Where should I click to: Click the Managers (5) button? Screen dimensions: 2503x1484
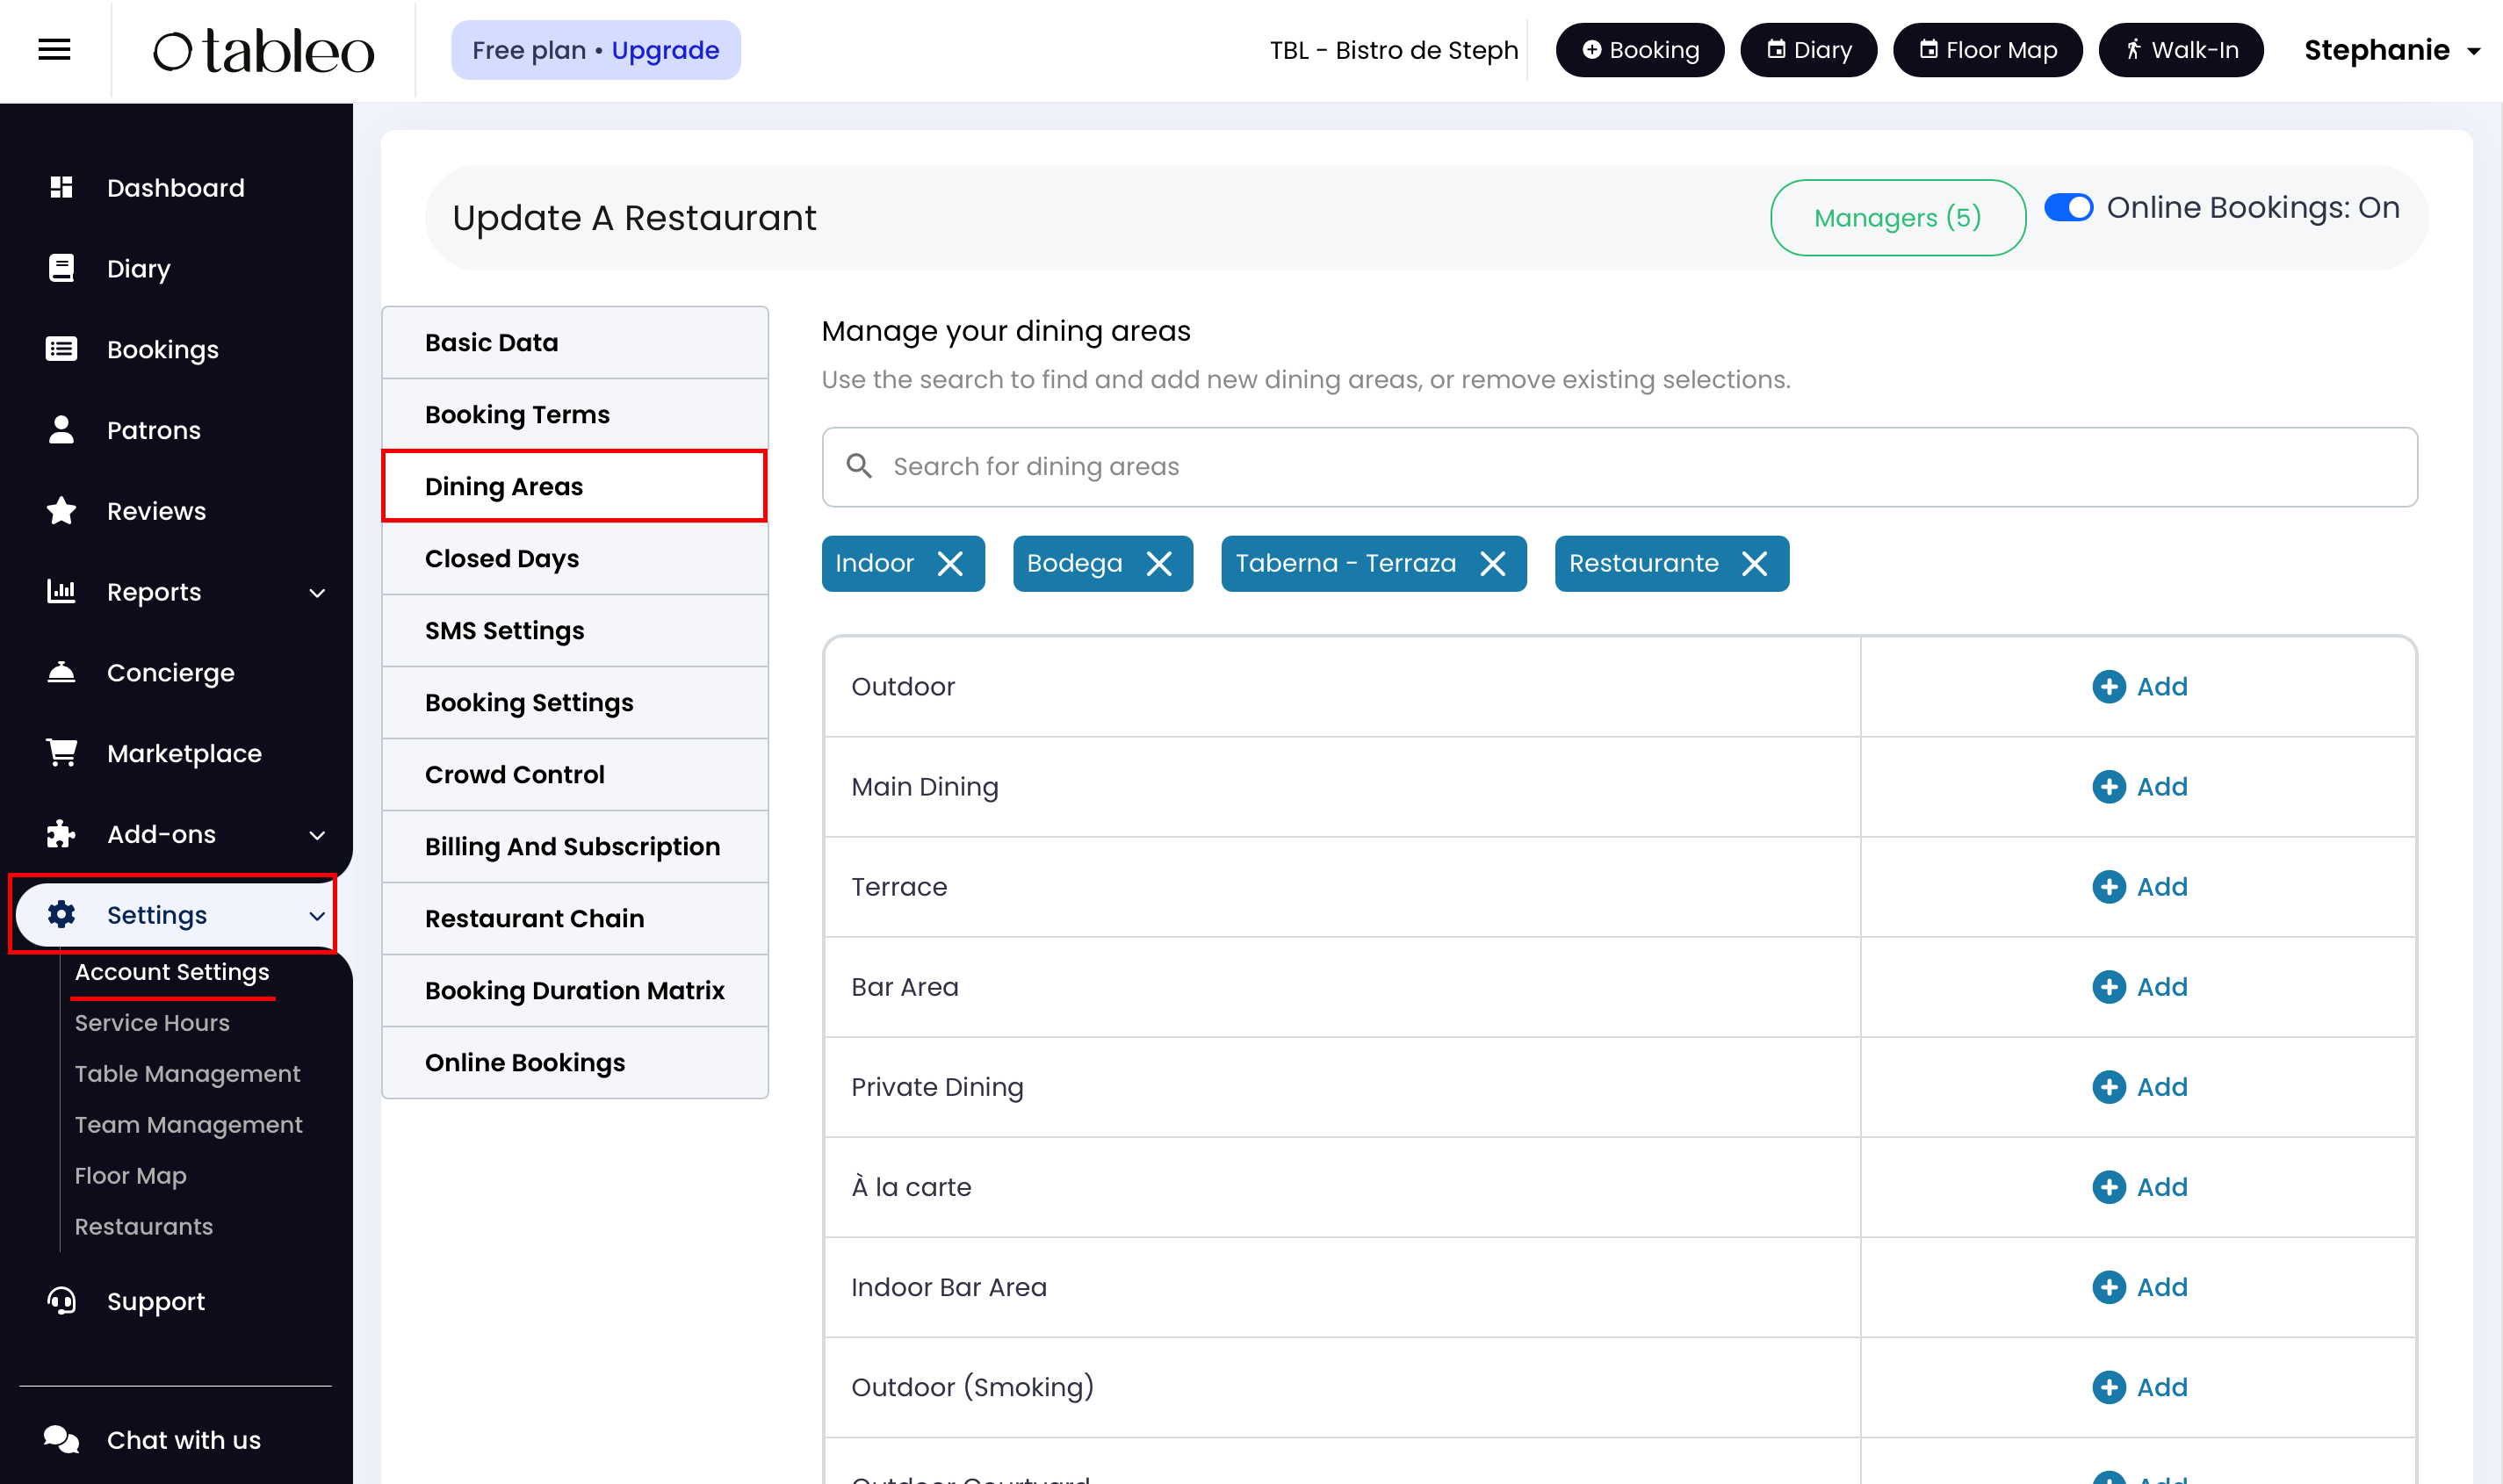(x=1897, y=218)
